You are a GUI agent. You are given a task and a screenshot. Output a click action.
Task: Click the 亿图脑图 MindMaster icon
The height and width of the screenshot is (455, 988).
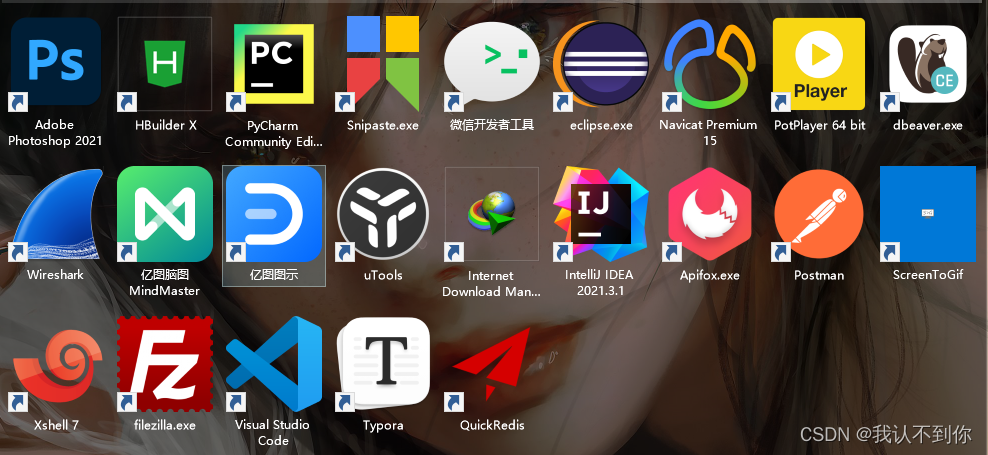[x=164, y=214]
